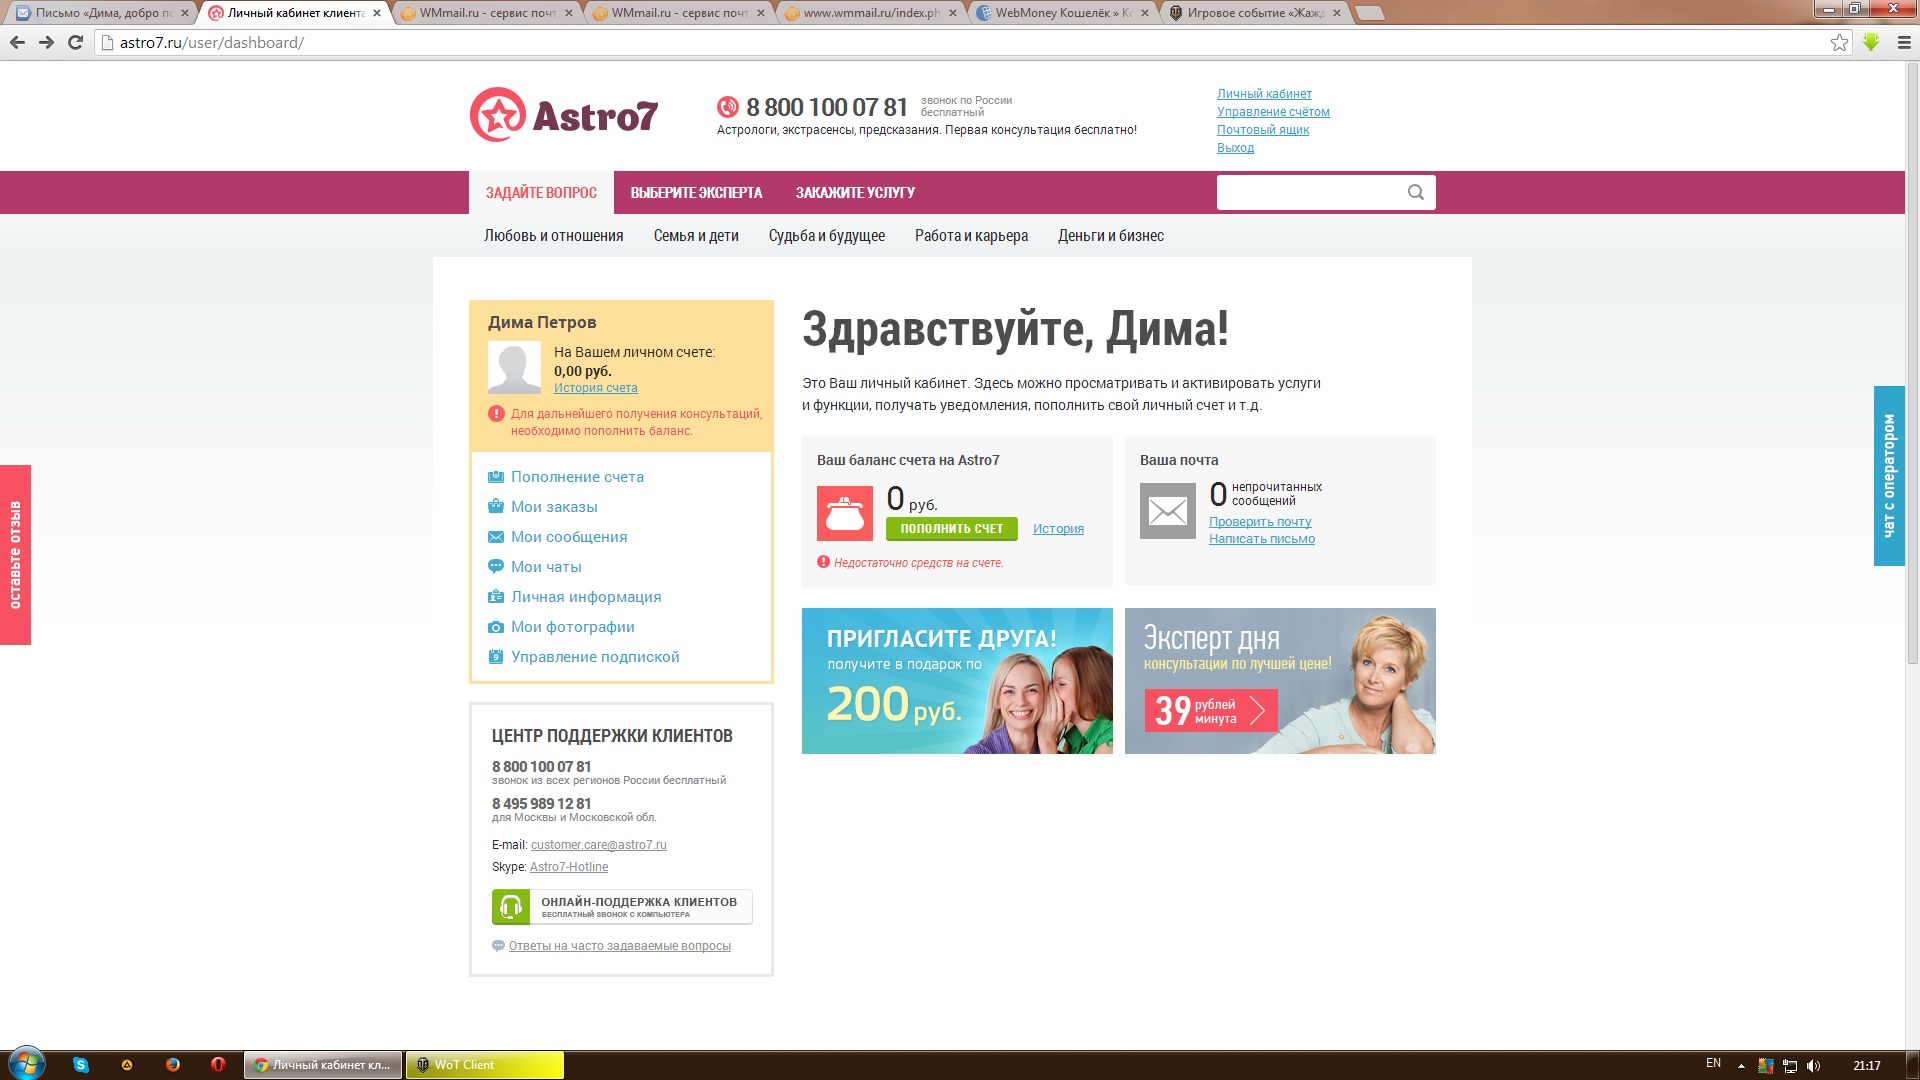Open чат с оператором side tab

point(1889,476)
